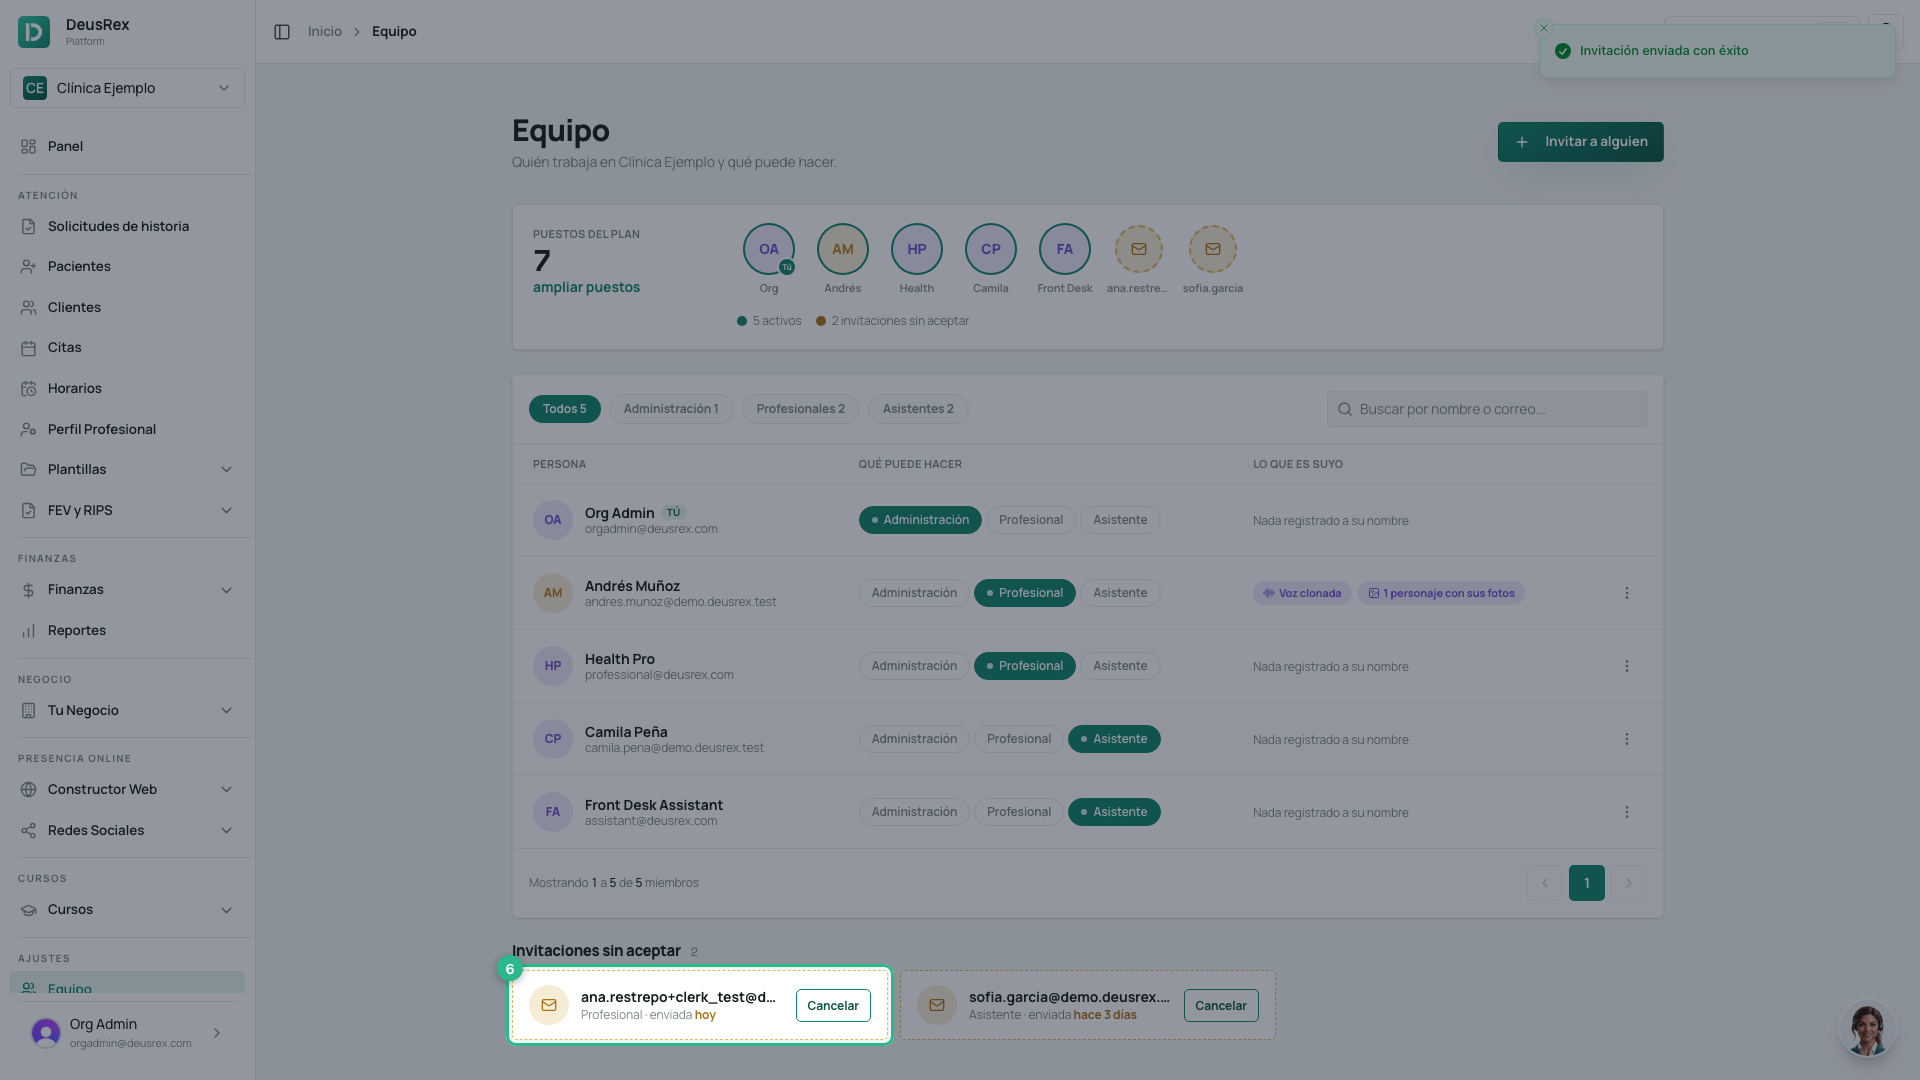The image size is (1920, 1080).
Task: Click the DeusRex logo icon
Action: [34, 32]
